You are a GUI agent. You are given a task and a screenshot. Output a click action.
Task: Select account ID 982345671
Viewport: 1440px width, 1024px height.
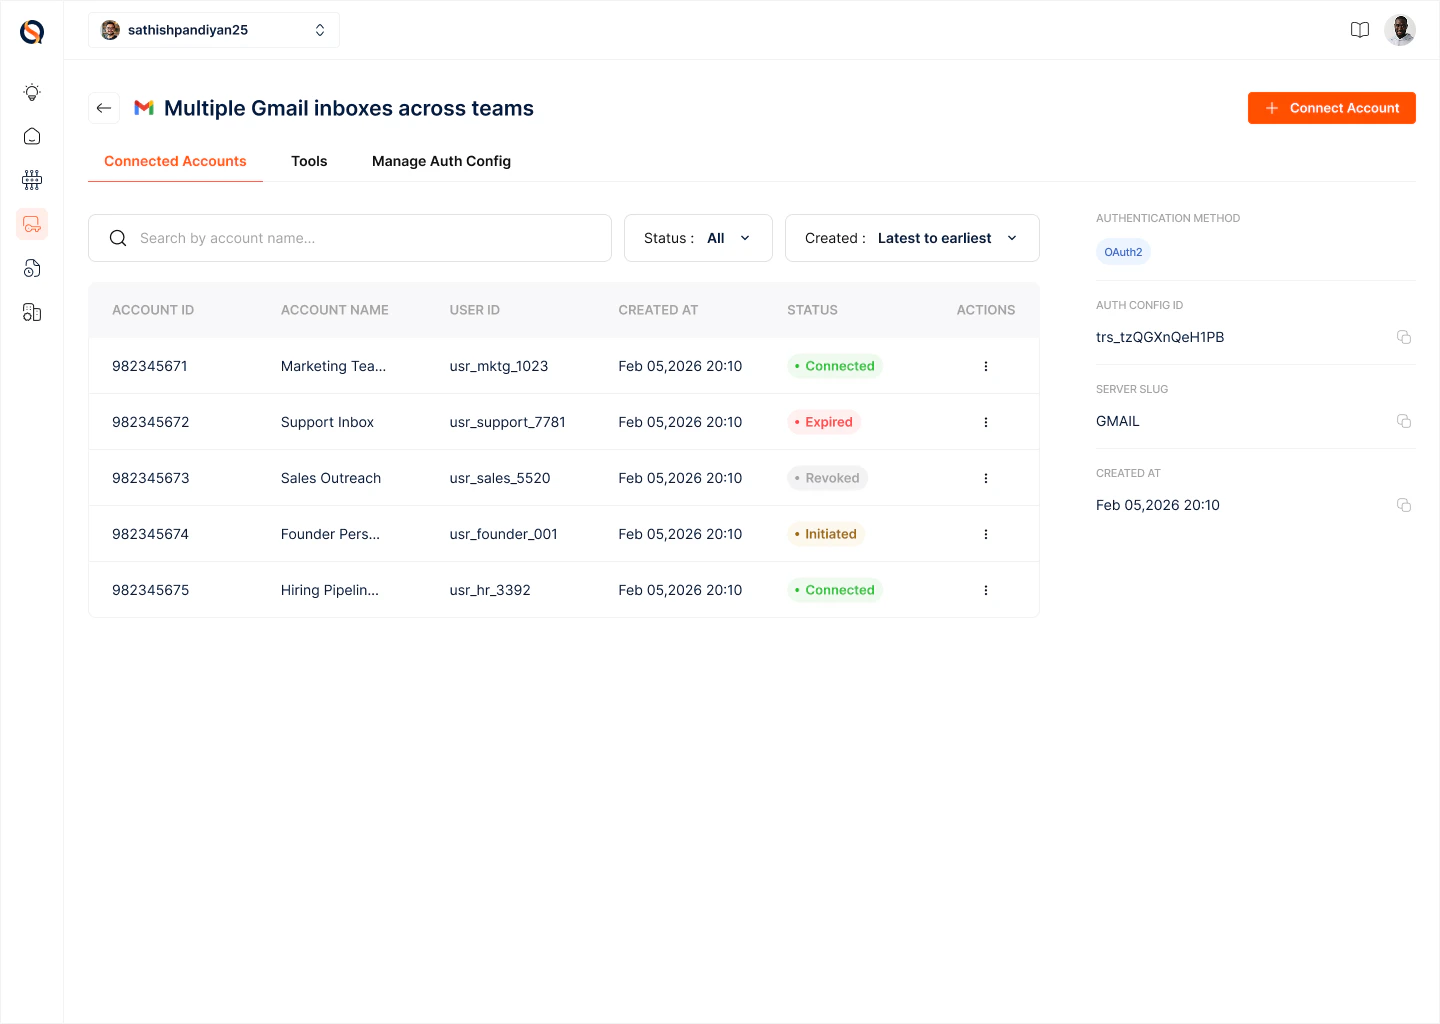pyautogui.click(x=150, y=366)
